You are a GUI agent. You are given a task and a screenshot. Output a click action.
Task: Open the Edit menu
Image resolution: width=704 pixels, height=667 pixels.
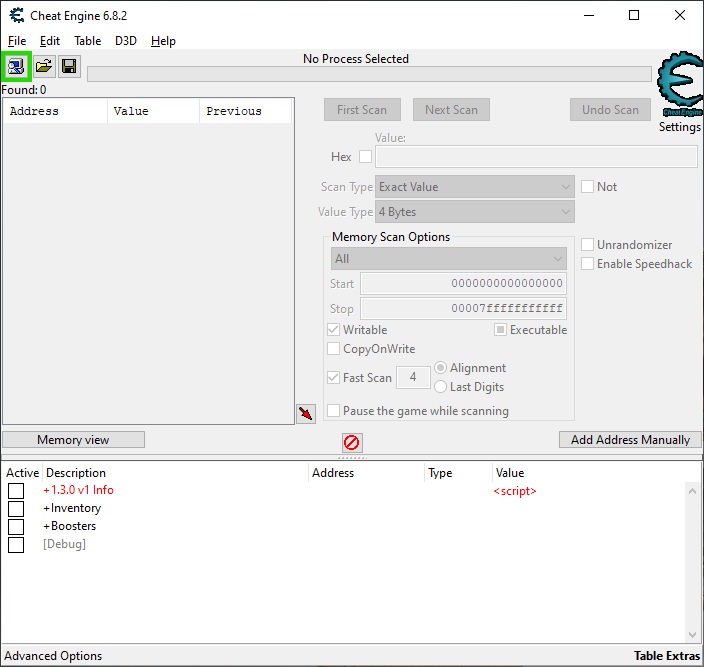click(49, 41)
